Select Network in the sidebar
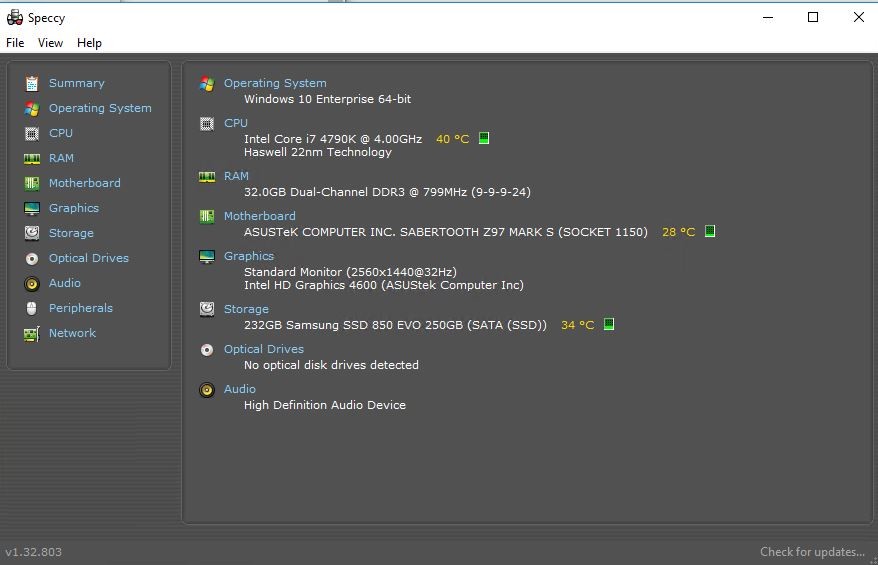The width and height of the screenshot is (878, 565). pyautogui.click(x=72, y=333)
